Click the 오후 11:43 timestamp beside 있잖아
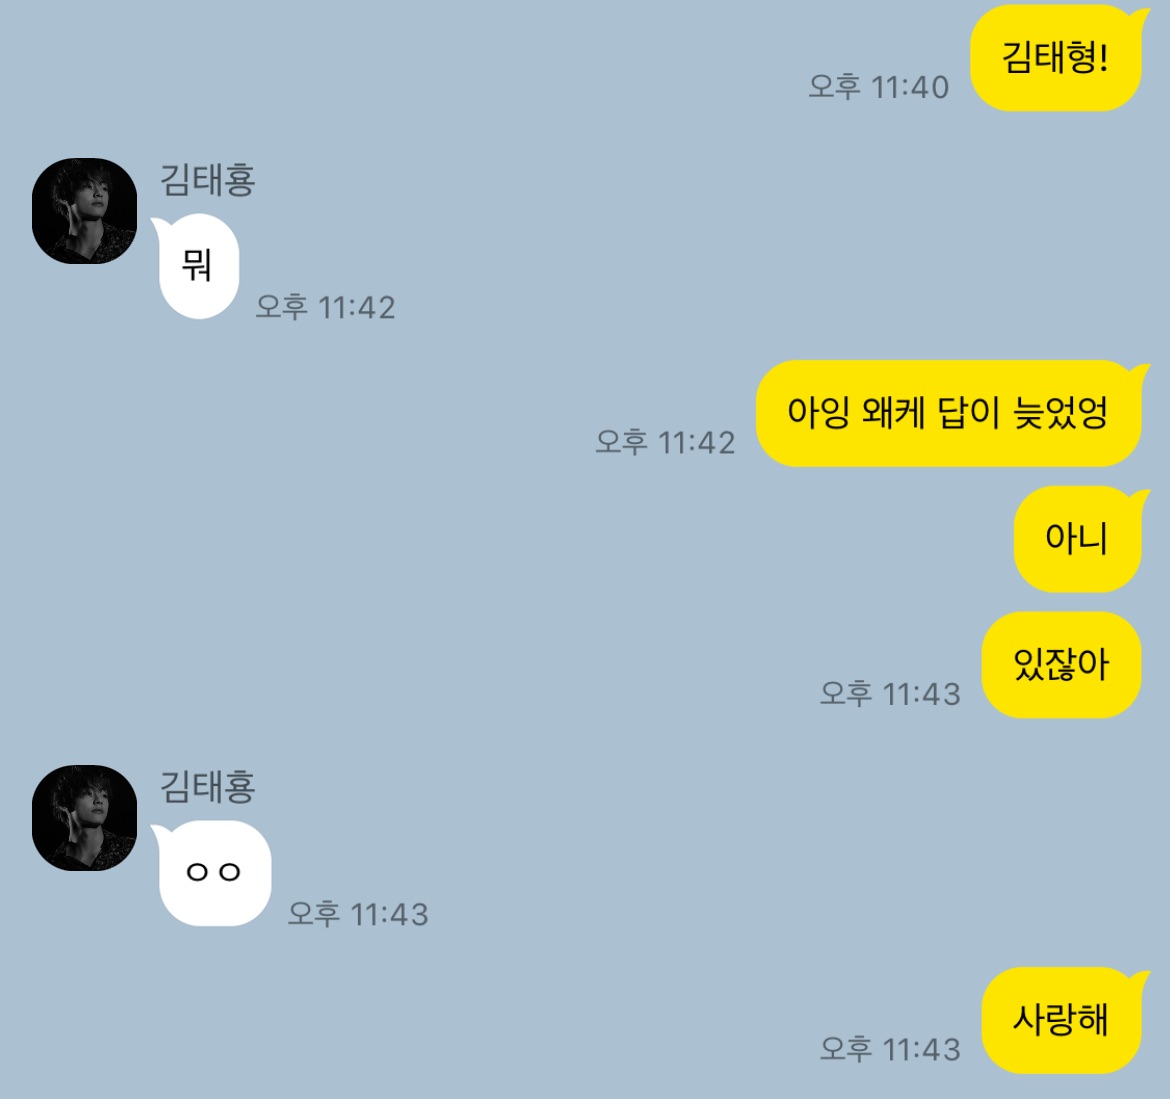The height and width of the screenshot is (1099, 1170). tap(890, 694)
